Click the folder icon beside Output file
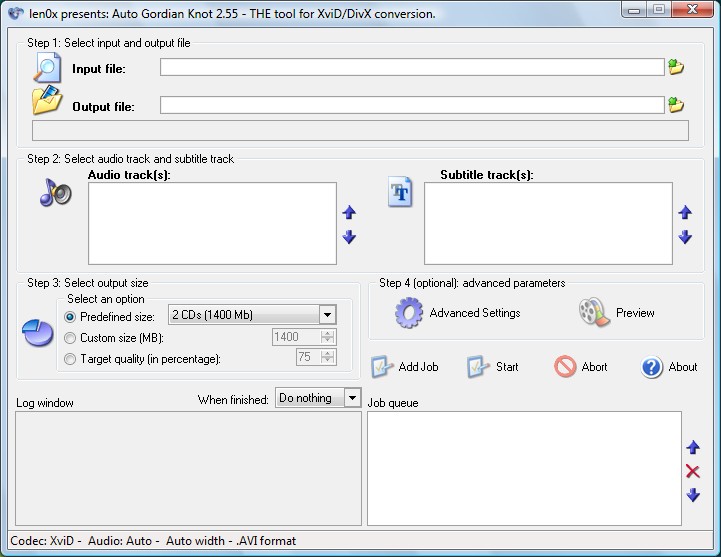 [47, 100]
